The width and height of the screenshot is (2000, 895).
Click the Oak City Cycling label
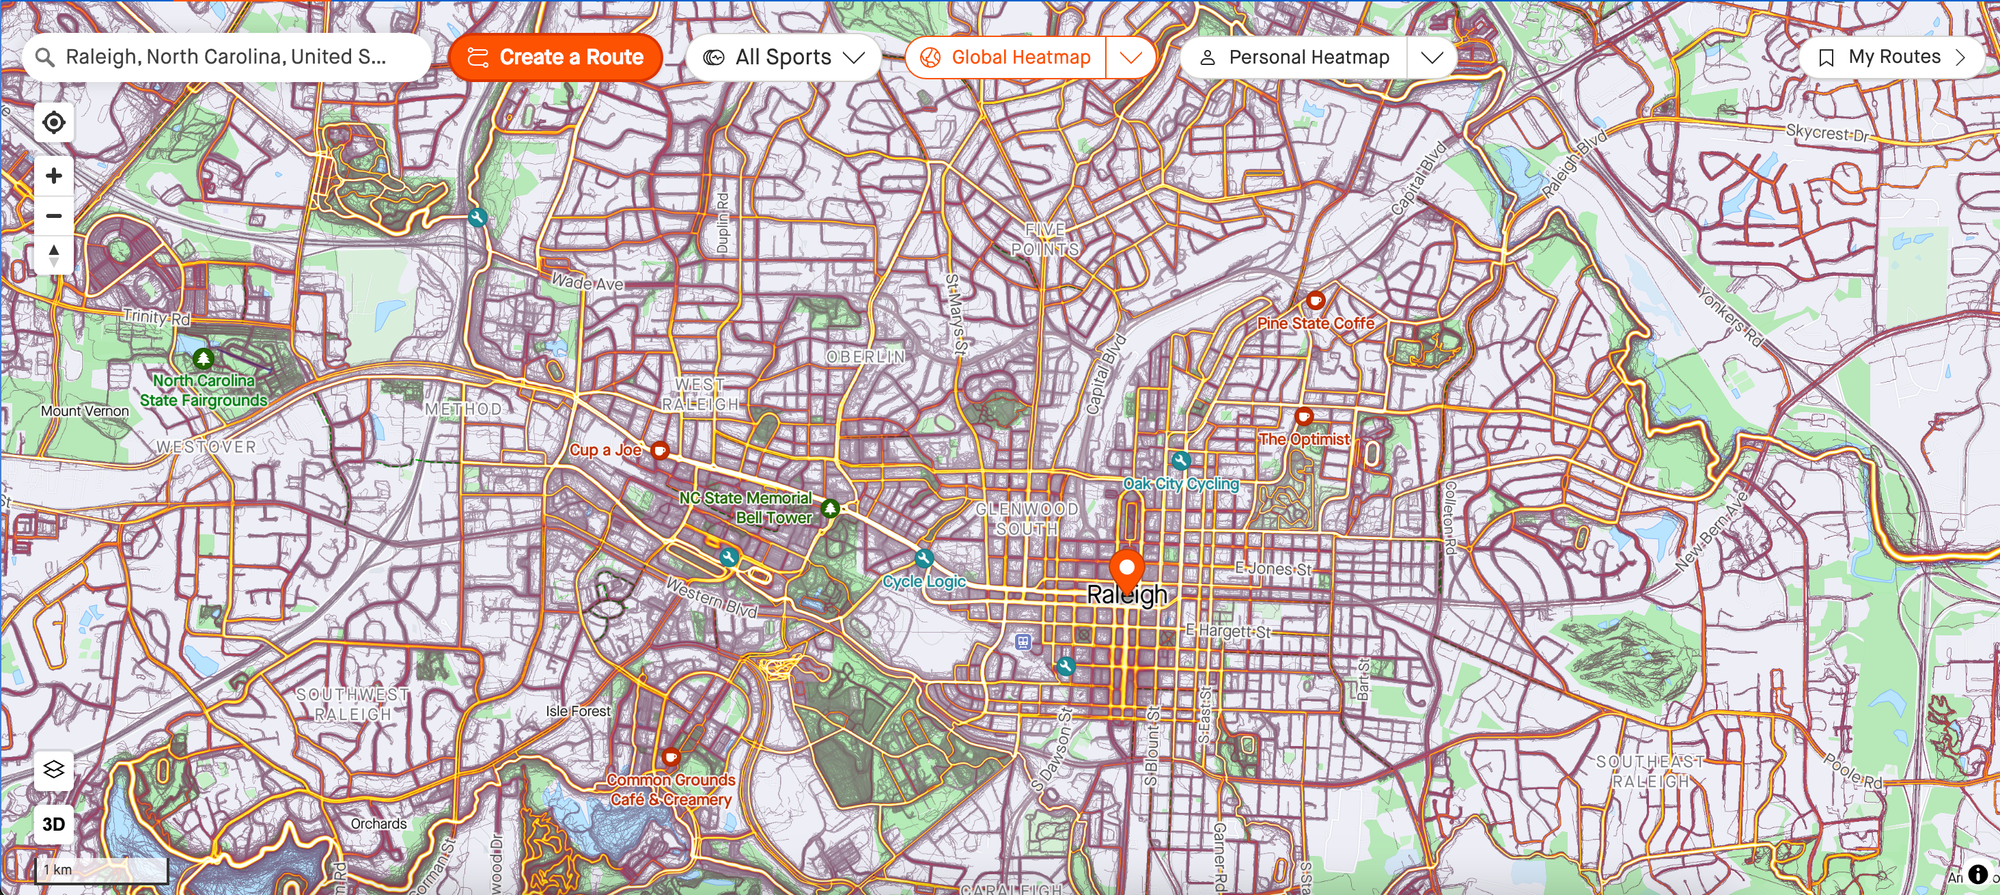[x=1181, y=484]
